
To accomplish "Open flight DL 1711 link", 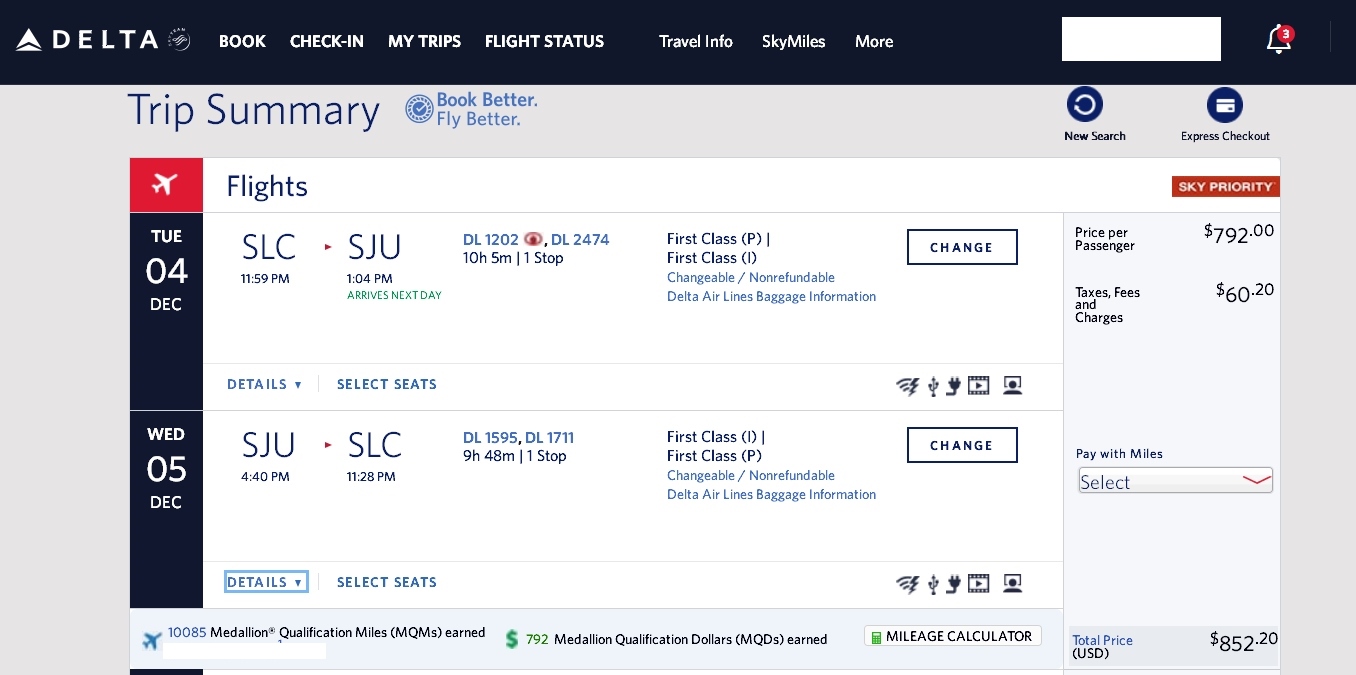I will 550,437.
